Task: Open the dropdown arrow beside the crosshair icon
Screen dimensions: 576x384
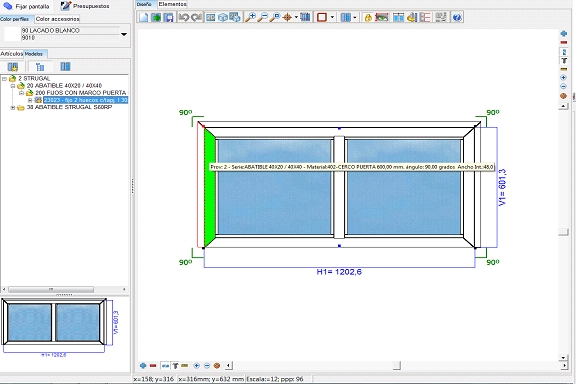Action: pos(296,17)
